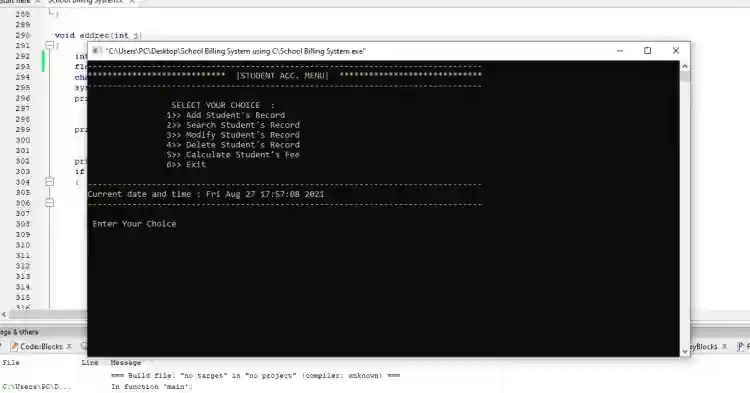Click the '[STUDENT ACC. MENU]' console heading

282,76
